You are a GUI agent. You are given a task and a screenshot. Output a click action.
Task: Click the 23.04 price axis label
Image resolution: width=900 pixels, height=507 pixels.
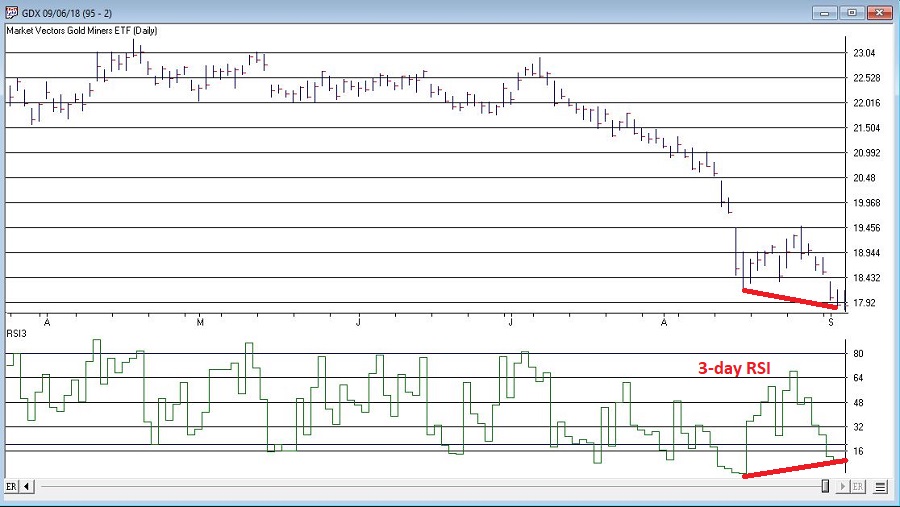pyautogui.click(x=864, y=53)
